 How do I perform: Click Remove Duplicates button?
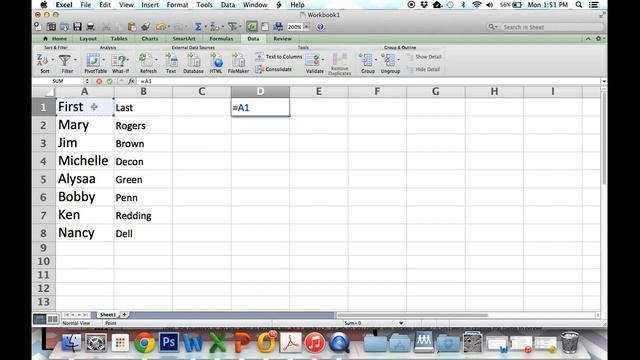click(x=340, y=64)
